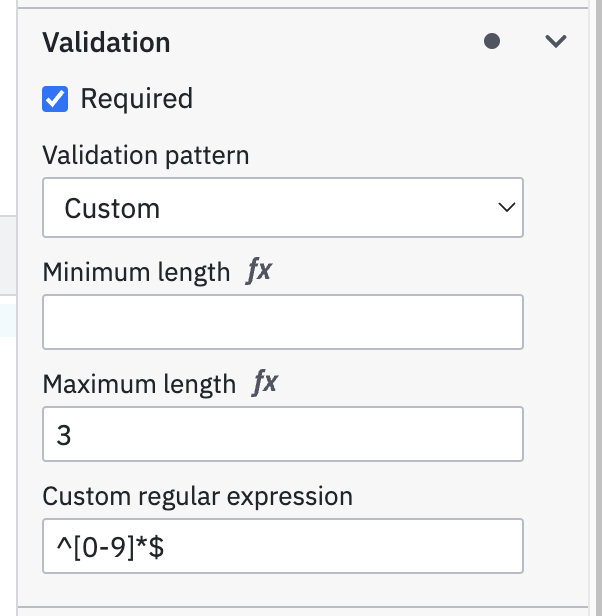Click the arrow on the Custom dropdown
Viewport: 602px width, 616px height.
click(505, 208)
